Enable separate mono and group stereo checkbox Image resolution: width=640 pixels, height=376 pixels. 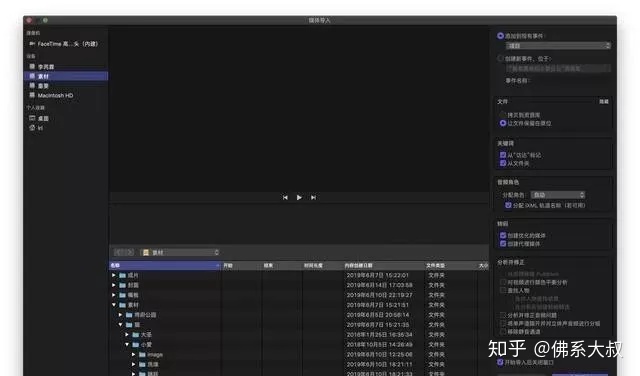pyautogui.click(x=503, y=323)
